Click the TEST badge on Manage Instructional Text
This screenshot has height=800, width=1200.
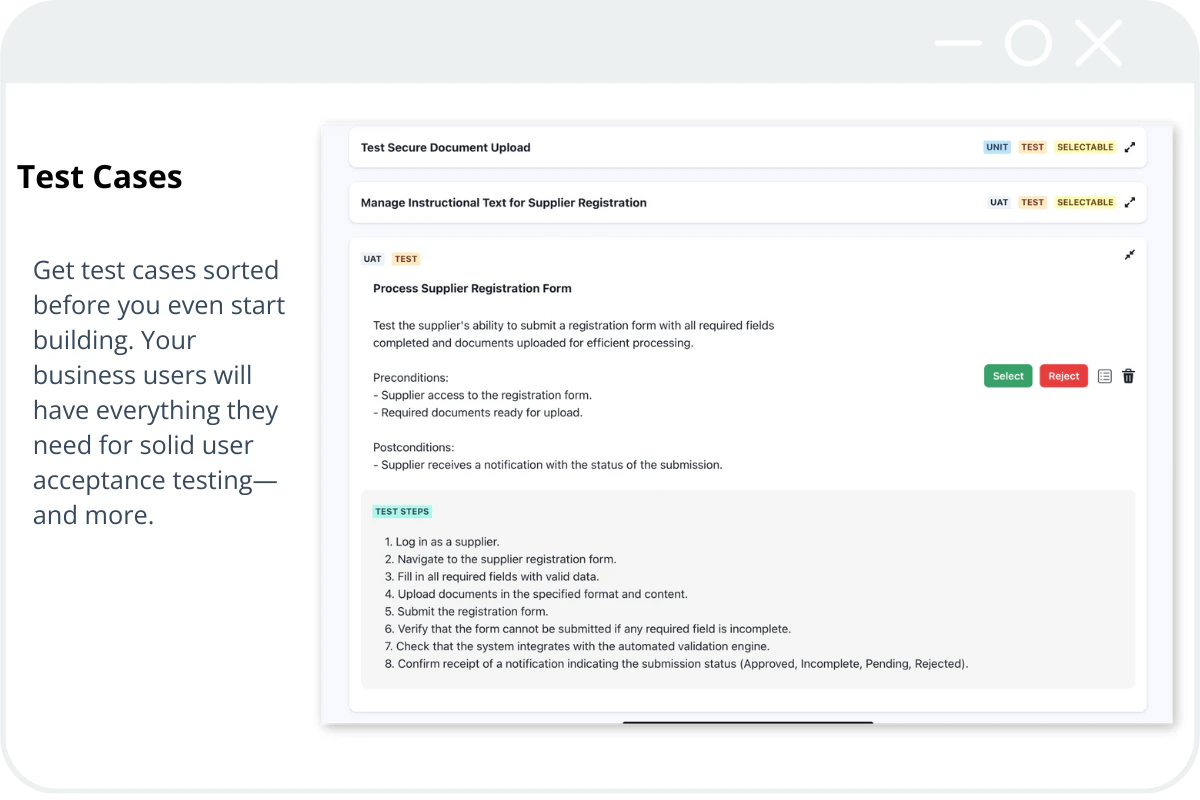[x=1032, y=202]
